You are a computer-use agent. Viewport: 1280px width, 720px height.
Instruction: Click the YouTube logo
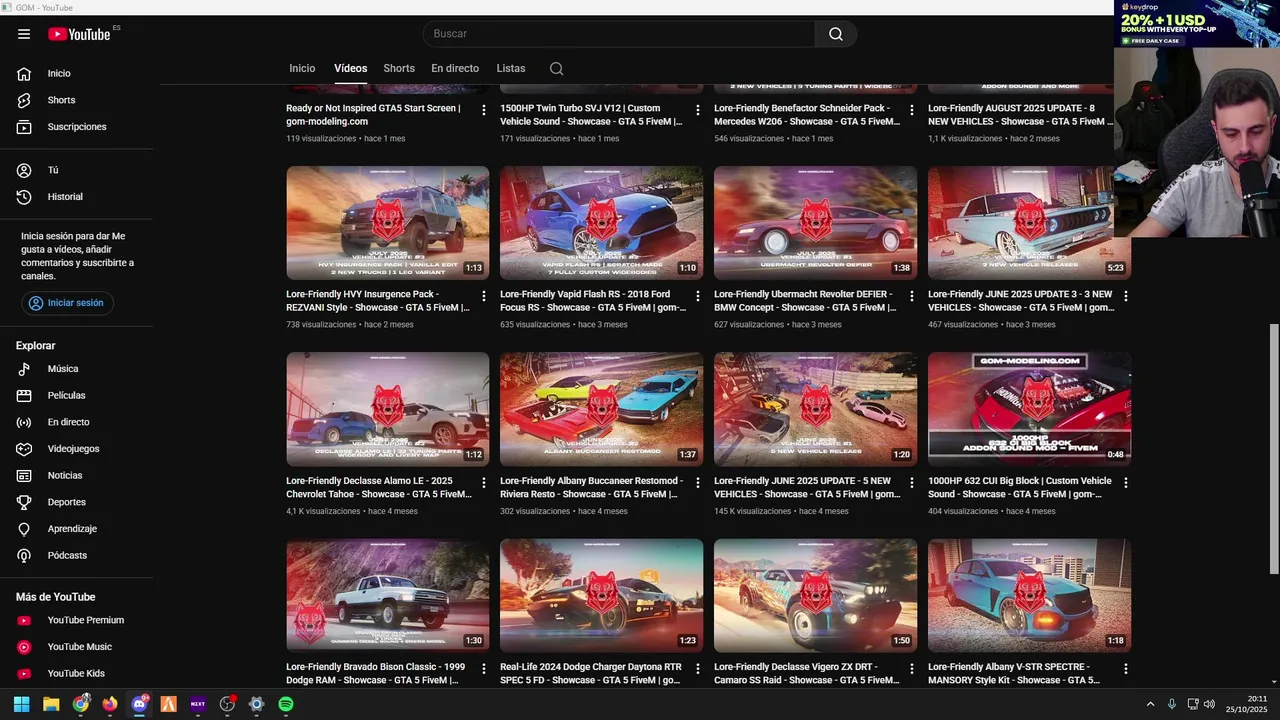pos(79,34)
